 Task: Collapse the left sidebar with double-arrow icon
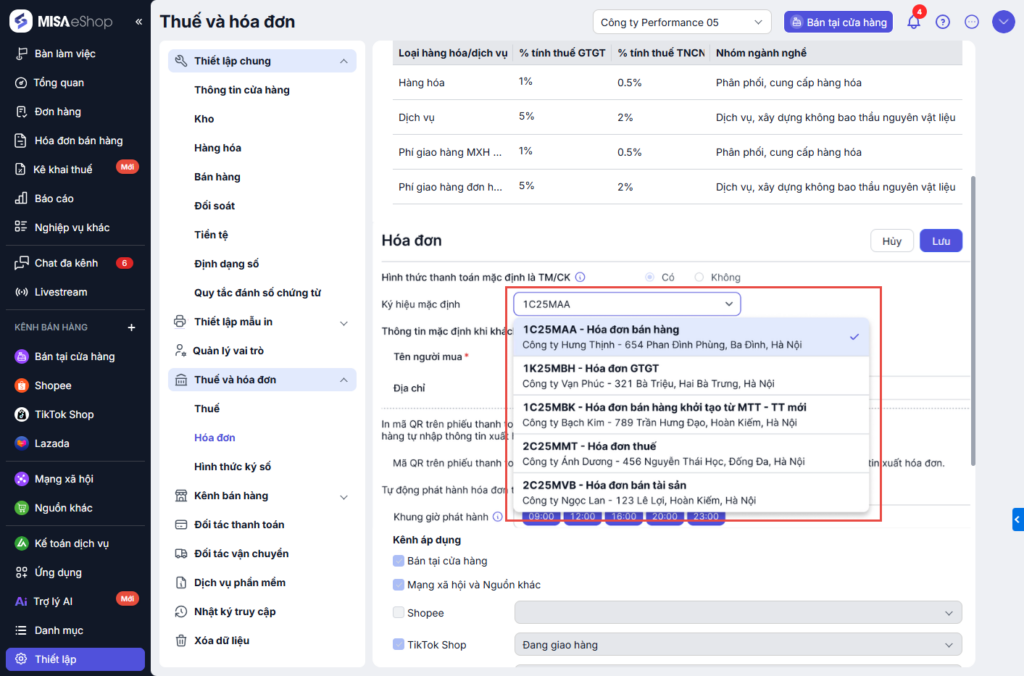click(138, 22)
